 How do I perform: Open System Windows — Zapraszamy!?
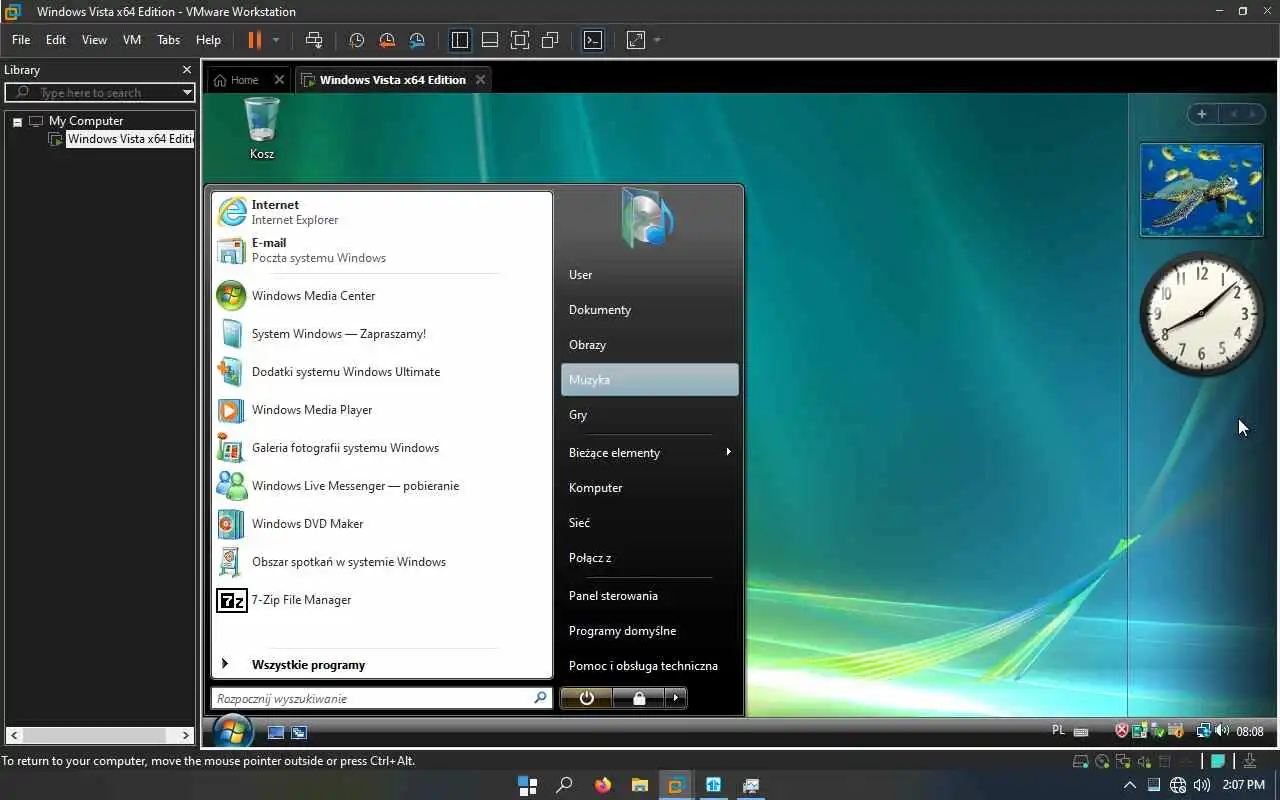(382, 334)
